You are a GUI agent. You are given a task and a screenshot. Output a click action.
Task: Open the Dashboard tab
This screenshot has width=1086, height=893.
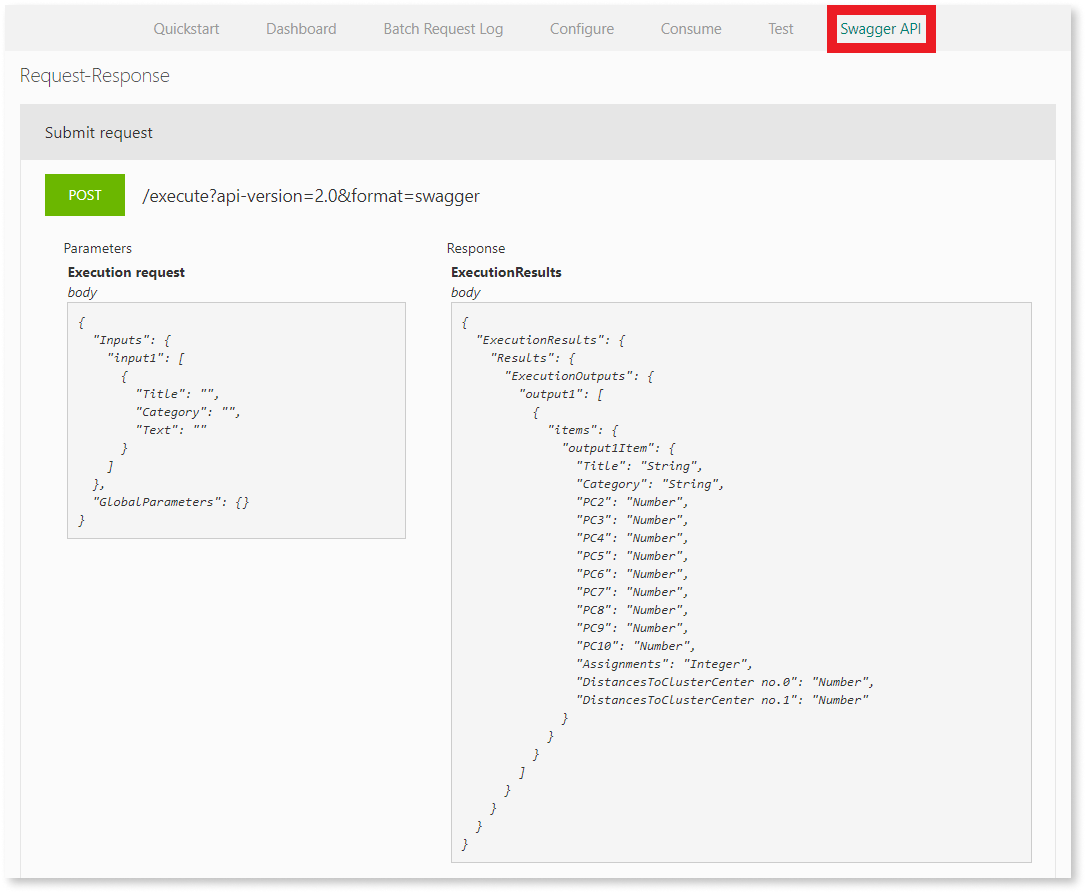[301, 28]
